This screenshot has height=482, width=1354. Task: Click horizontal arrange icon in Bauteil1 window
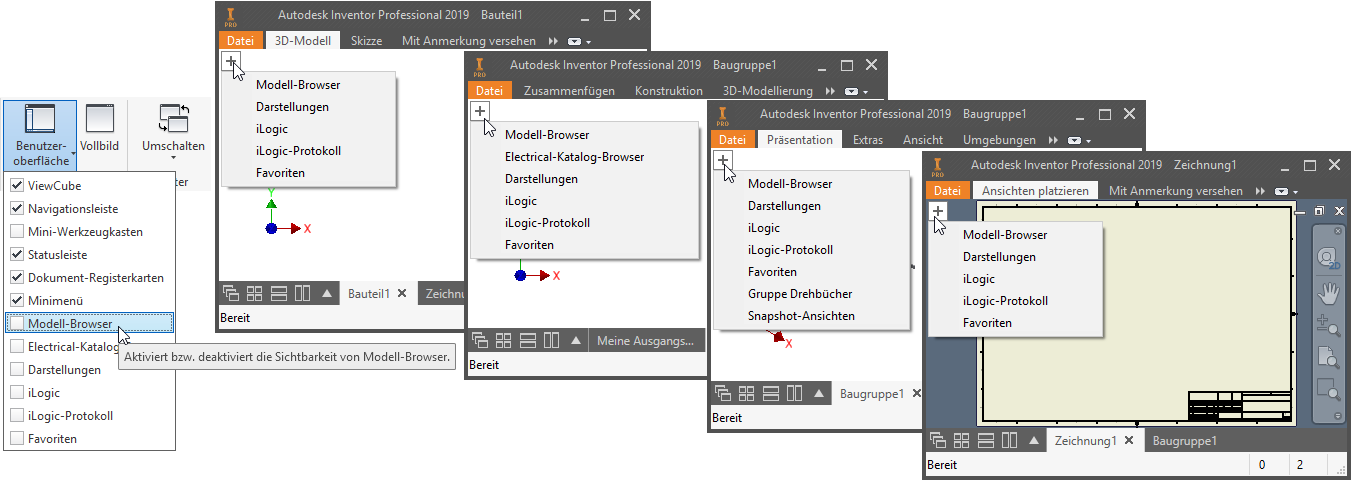coord(279,294)
